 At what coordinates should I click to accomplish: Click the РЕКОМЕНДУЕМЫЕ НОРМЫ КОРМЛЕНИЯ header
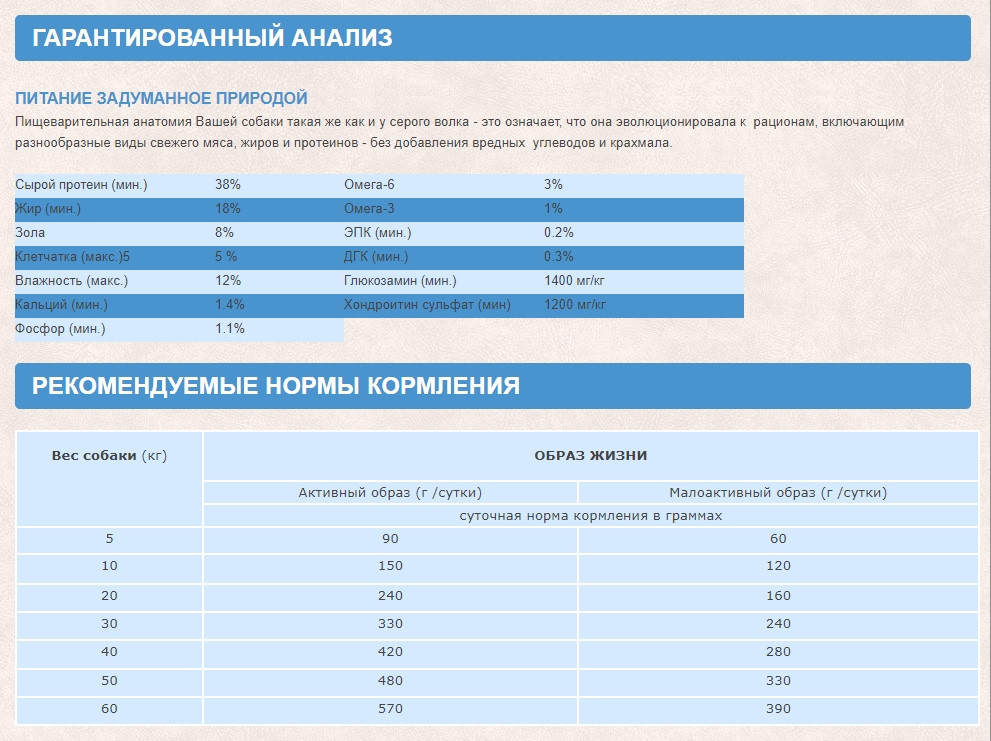click(x=492, y=386)
